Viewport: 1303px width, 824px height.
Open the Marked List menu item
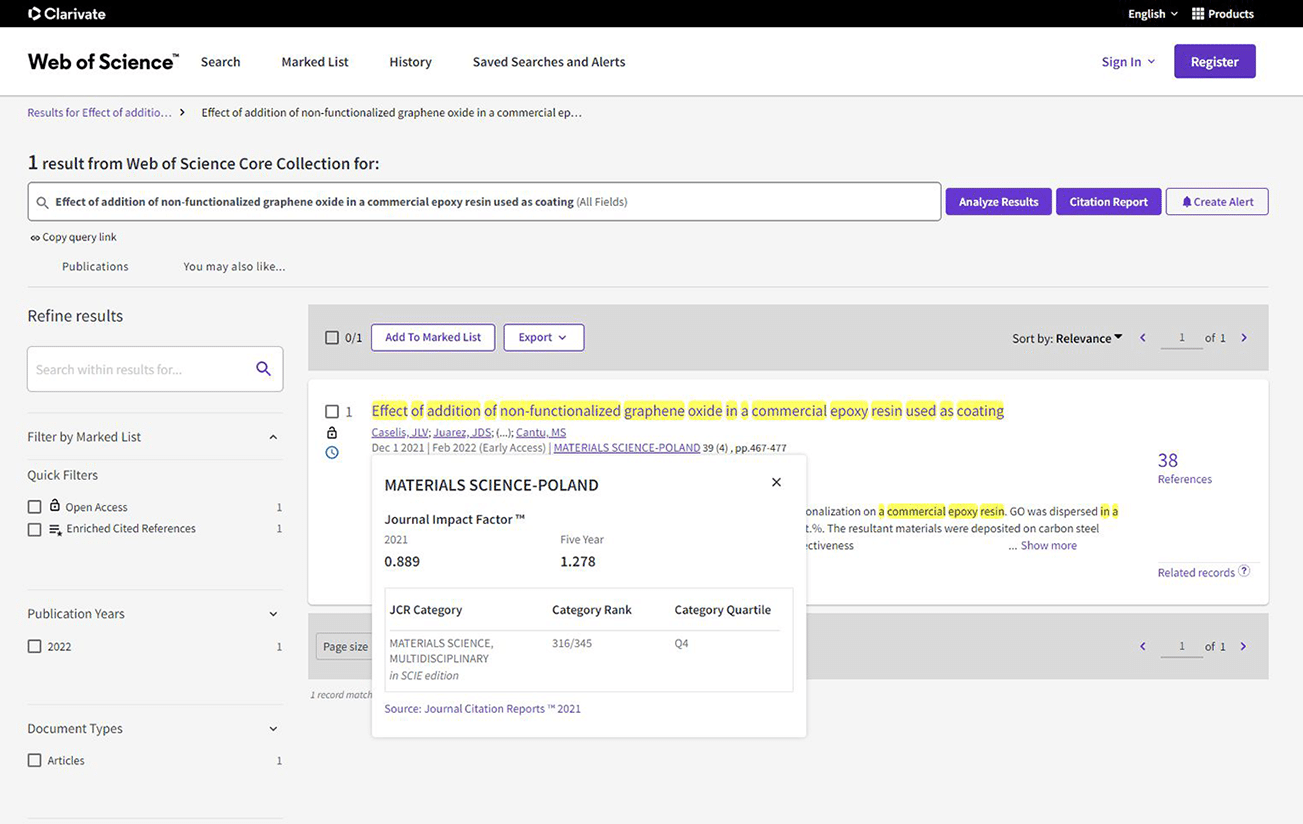[315, 62]
